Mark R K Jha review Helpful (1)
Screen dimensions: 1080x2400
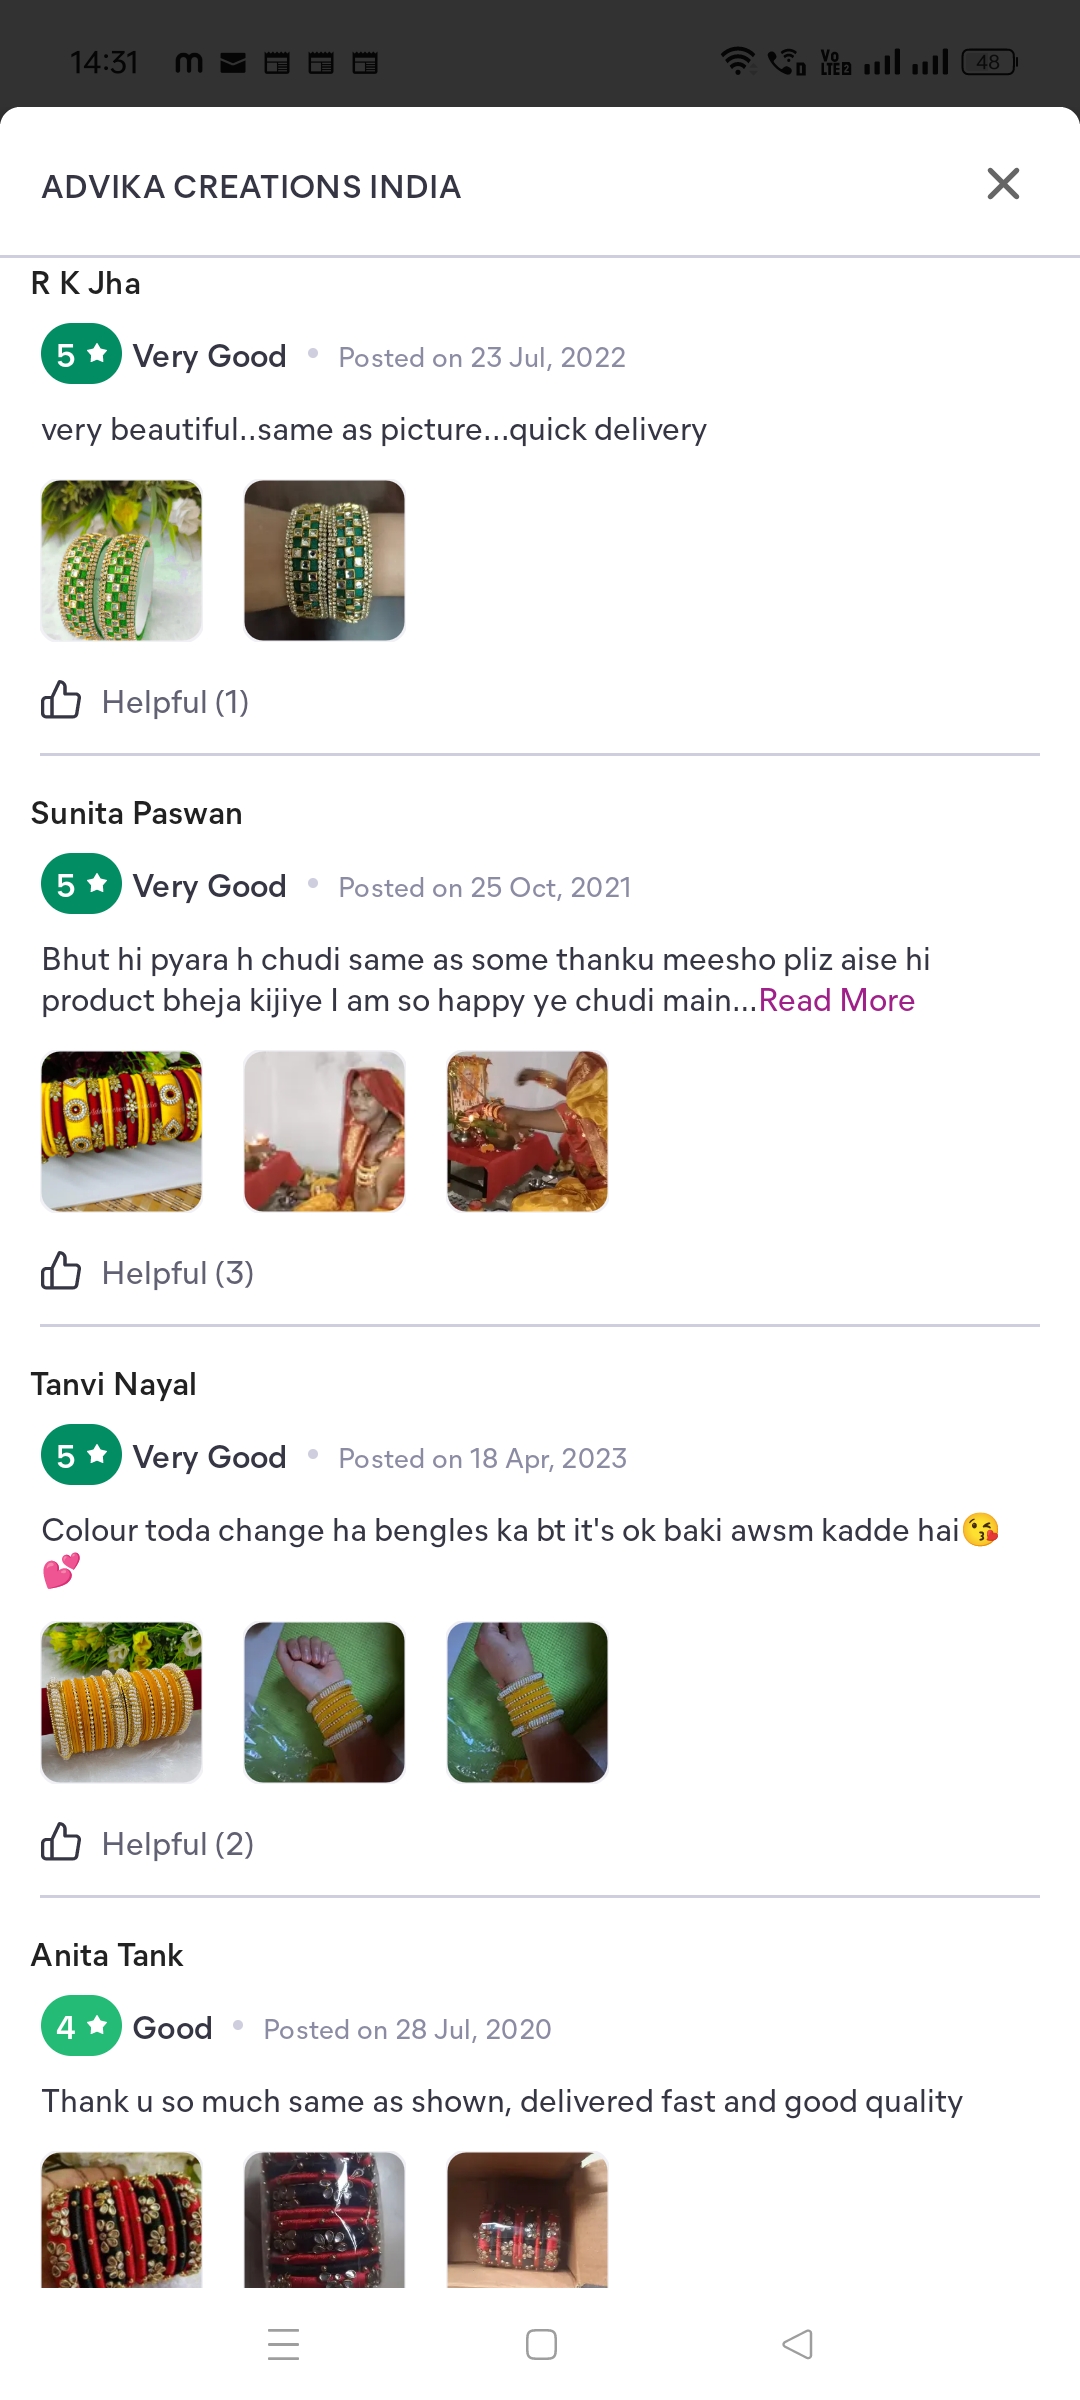pyautogui.click(x=175, y=702)
